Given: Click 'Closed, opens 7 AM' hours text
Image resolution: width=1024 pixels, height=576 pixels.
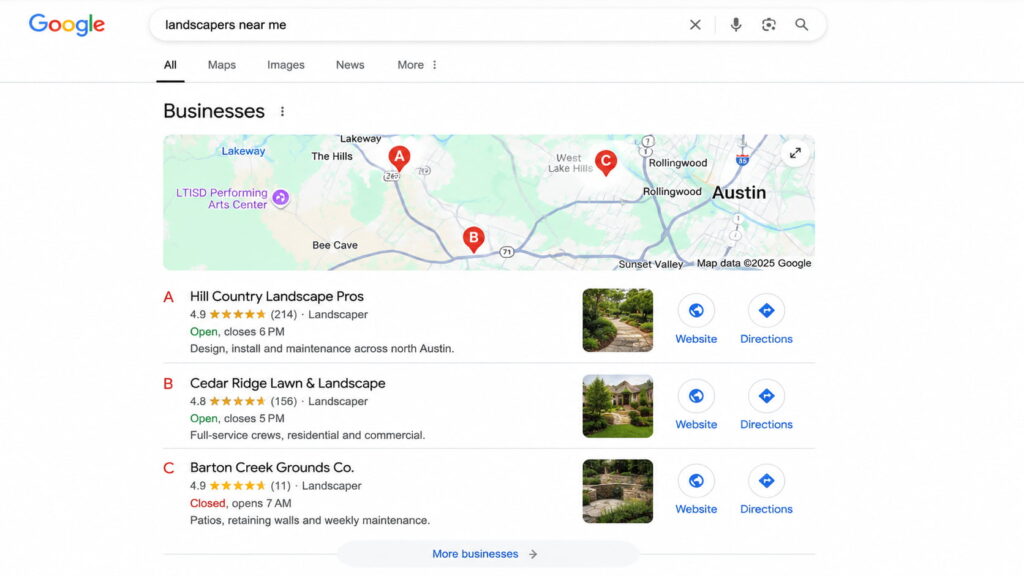Looking at the screenshot, I should click(240, 504).
